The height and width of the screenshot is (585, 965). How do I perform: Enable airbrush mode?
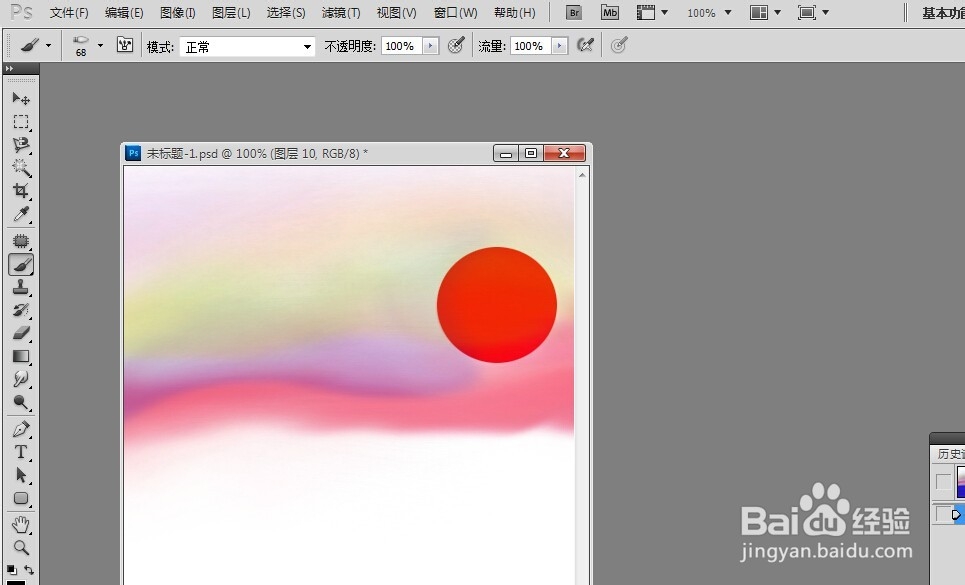585,45
